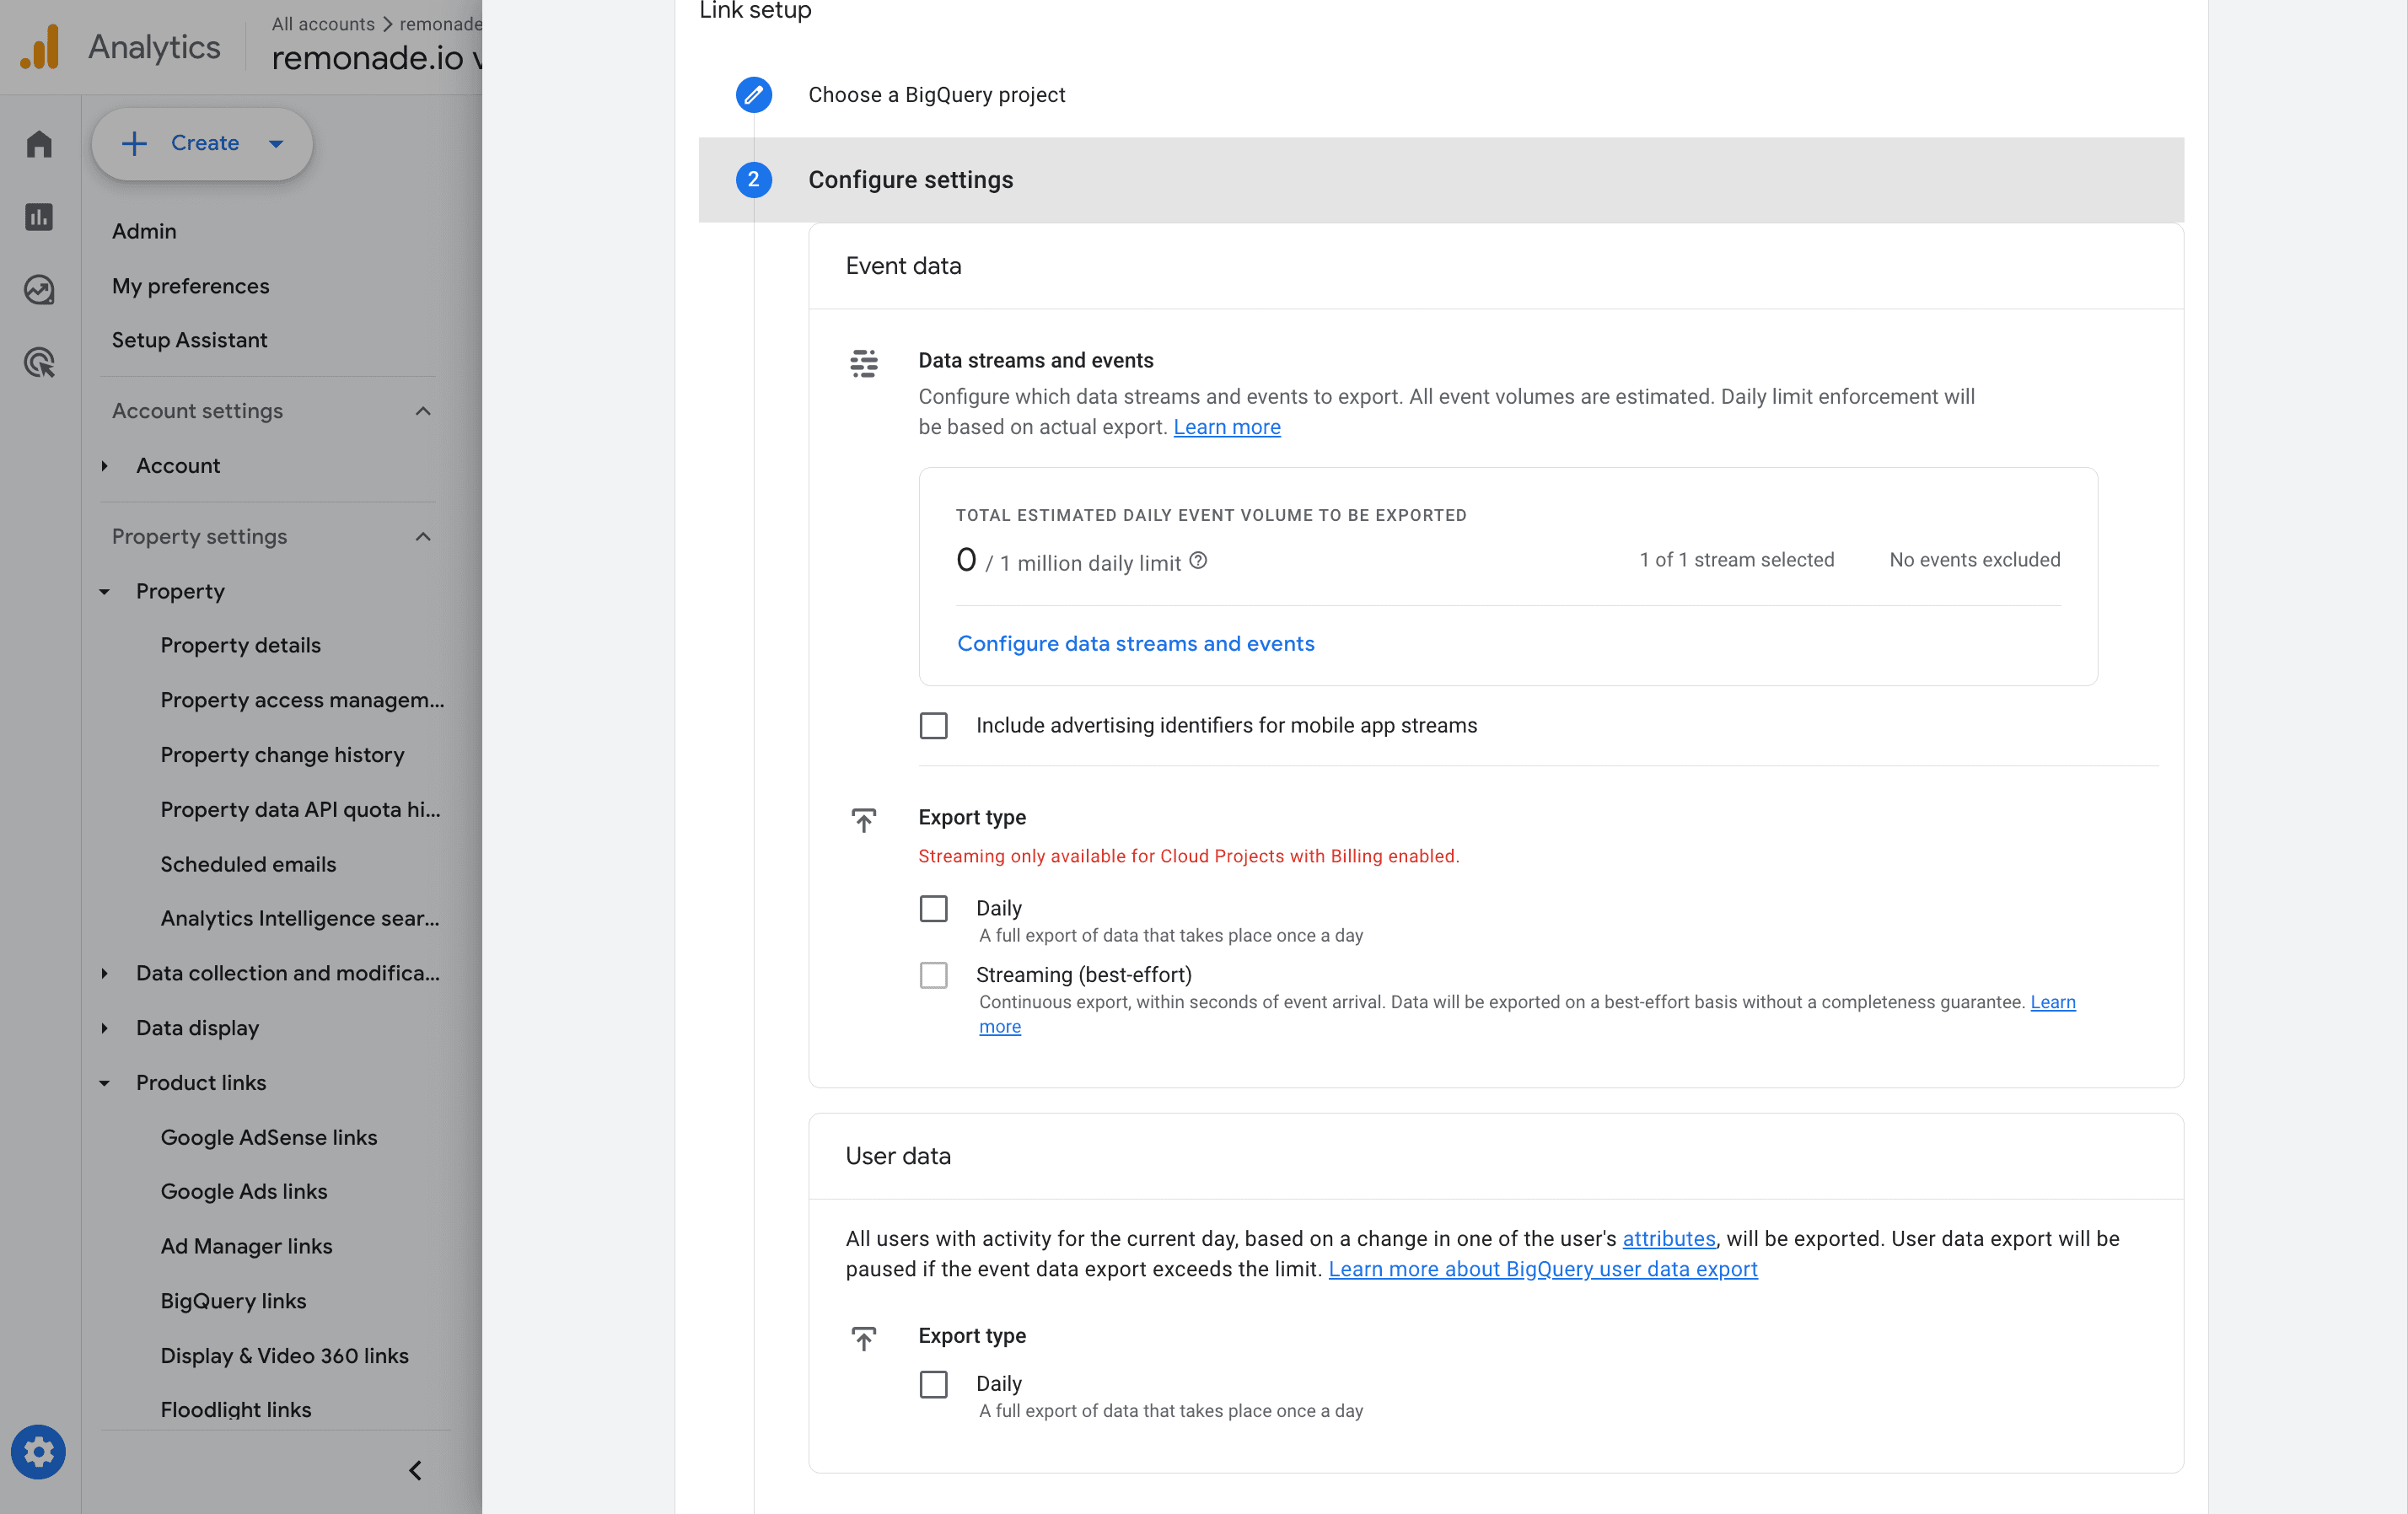Open the Explore icon in sidebar

click(x=39, y=290)
